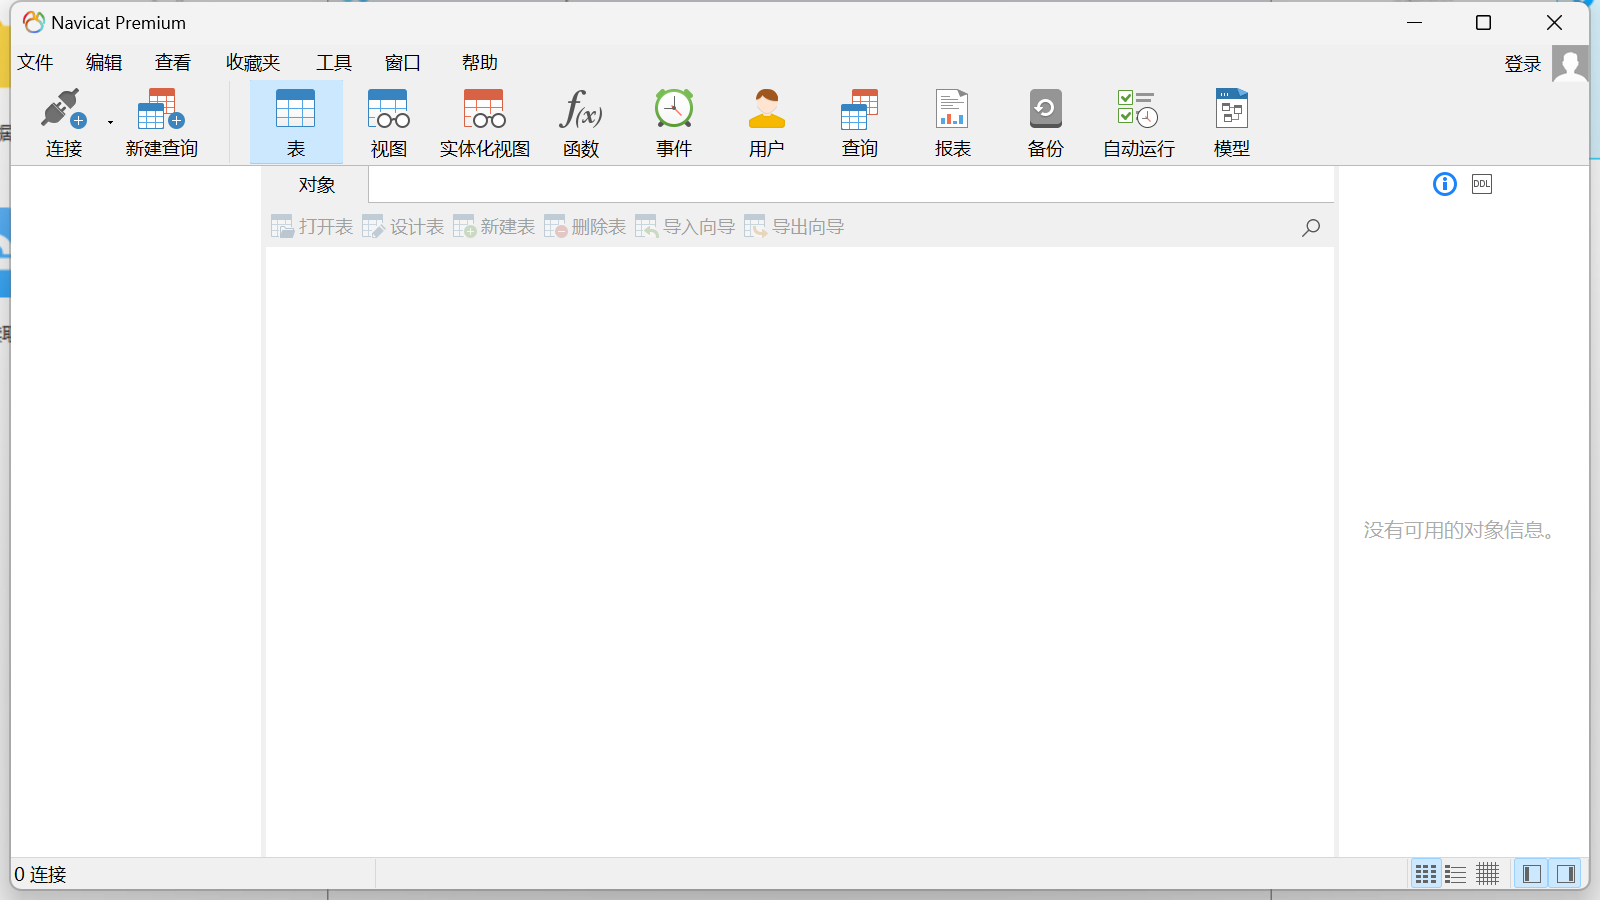The height and width of the screenshot is (900, 1600).
Task: Click the 删除表 button
Action: point(585,227)
